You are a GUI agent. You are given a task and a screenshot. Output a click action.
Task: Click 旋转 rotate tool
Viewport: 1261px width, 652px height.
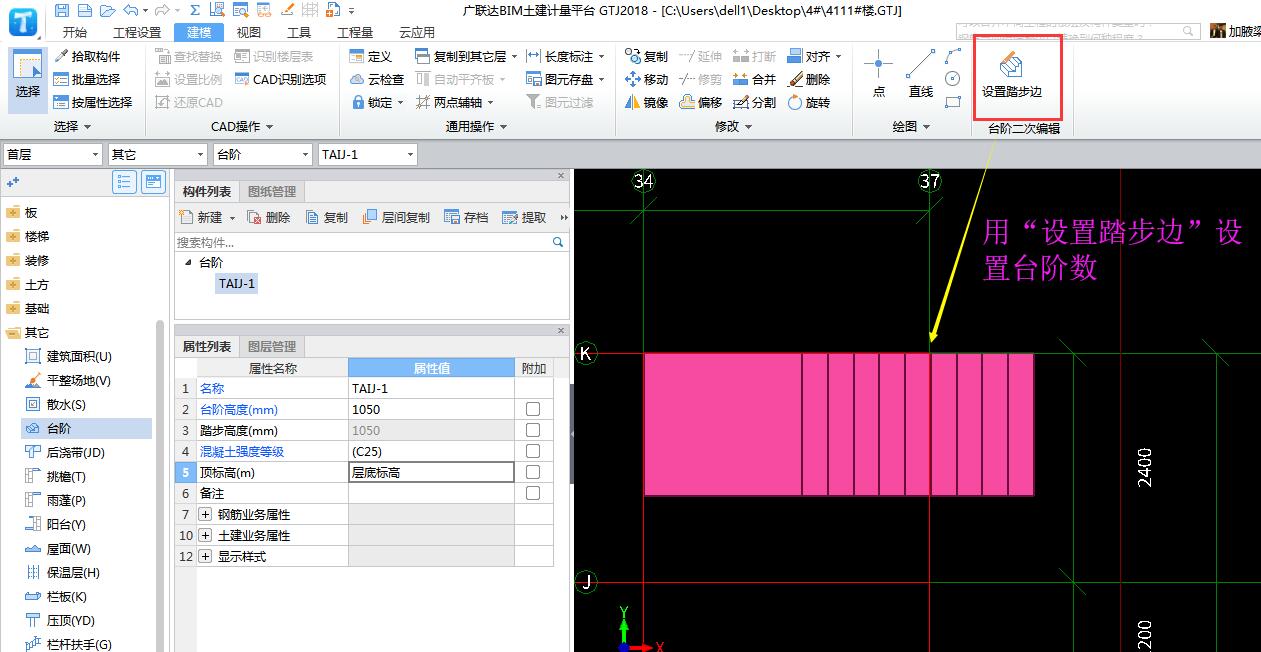click(x=808, y=102)
